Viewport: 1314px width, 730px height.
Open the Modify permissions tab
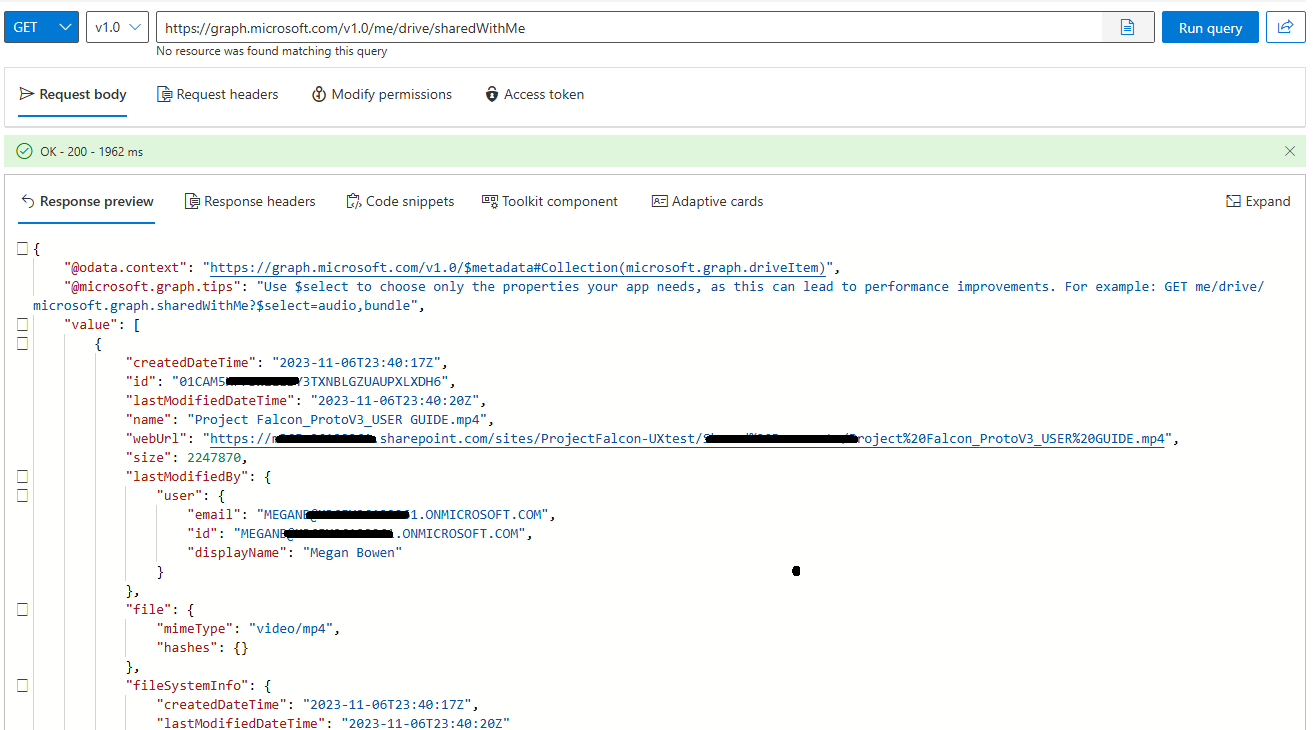[x=382, y=94]
